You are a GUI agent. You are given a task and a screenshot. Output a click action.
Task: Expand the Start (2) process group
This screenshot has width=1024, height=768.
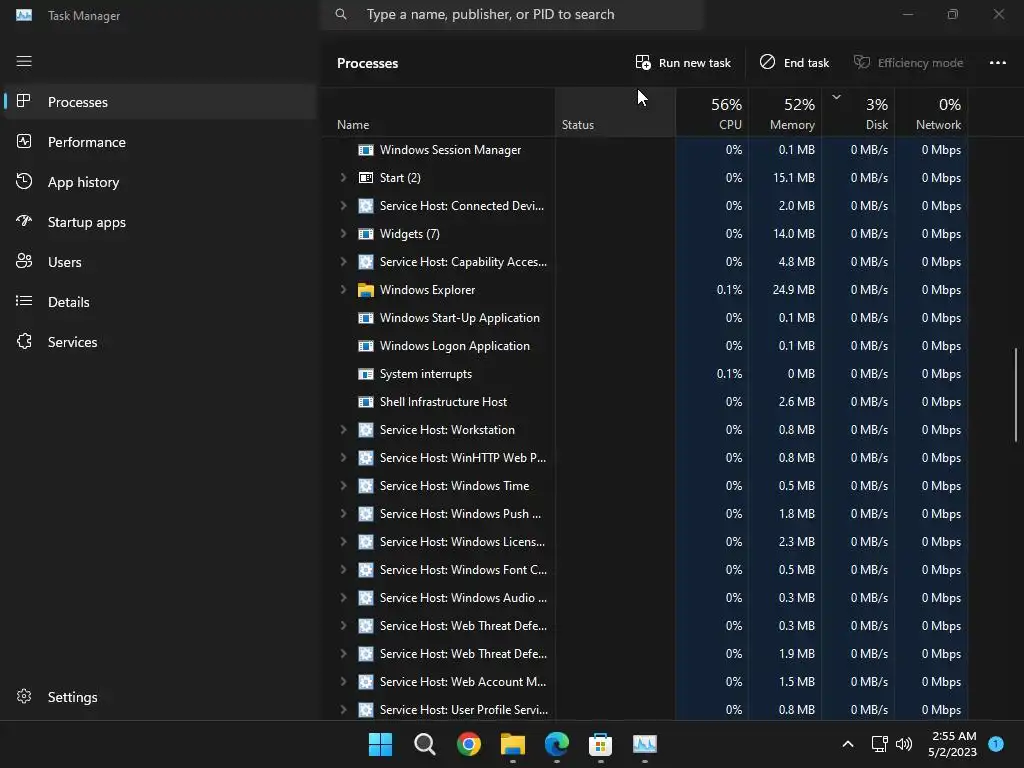click(x=344, y=178)
